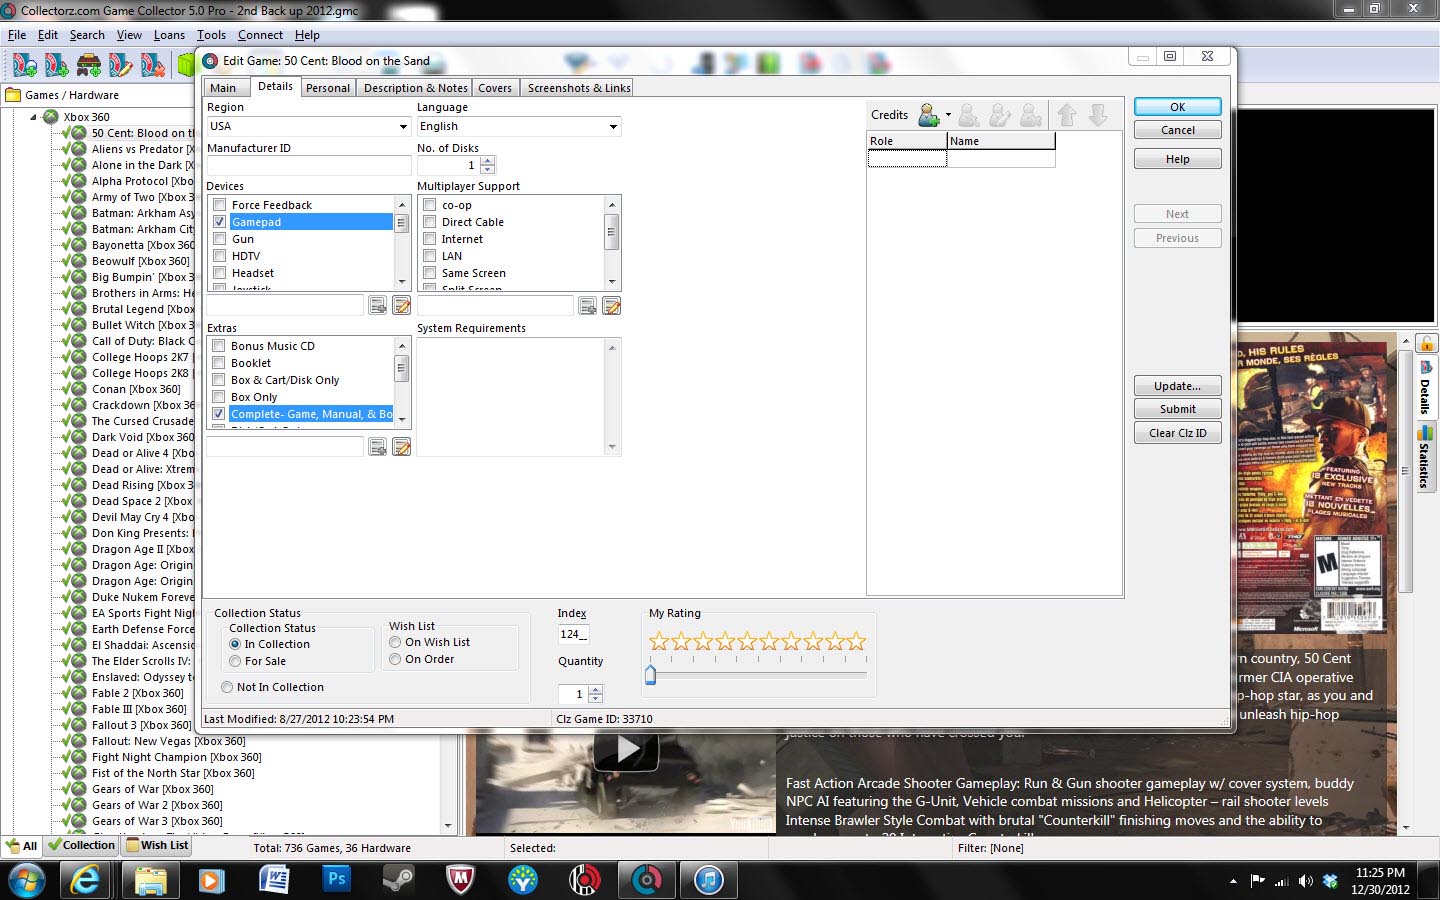Check the co-op multiplayer checkbox
The height and width of the screenshot is (900, 1440).
[x=430, y=205]
